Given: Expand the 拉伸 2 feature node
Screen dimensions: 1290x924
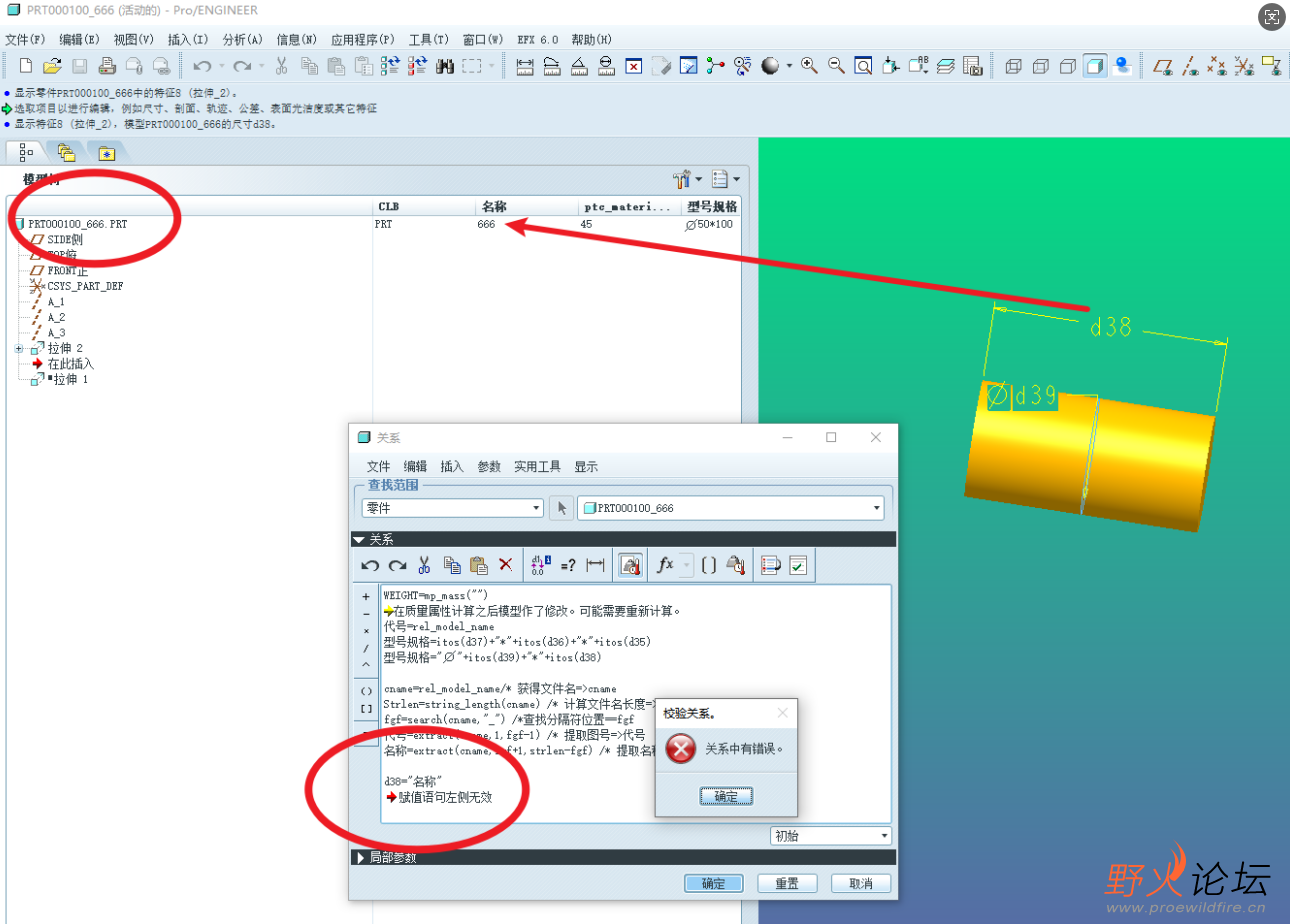Looking at the screenshot, I should 20,348.
